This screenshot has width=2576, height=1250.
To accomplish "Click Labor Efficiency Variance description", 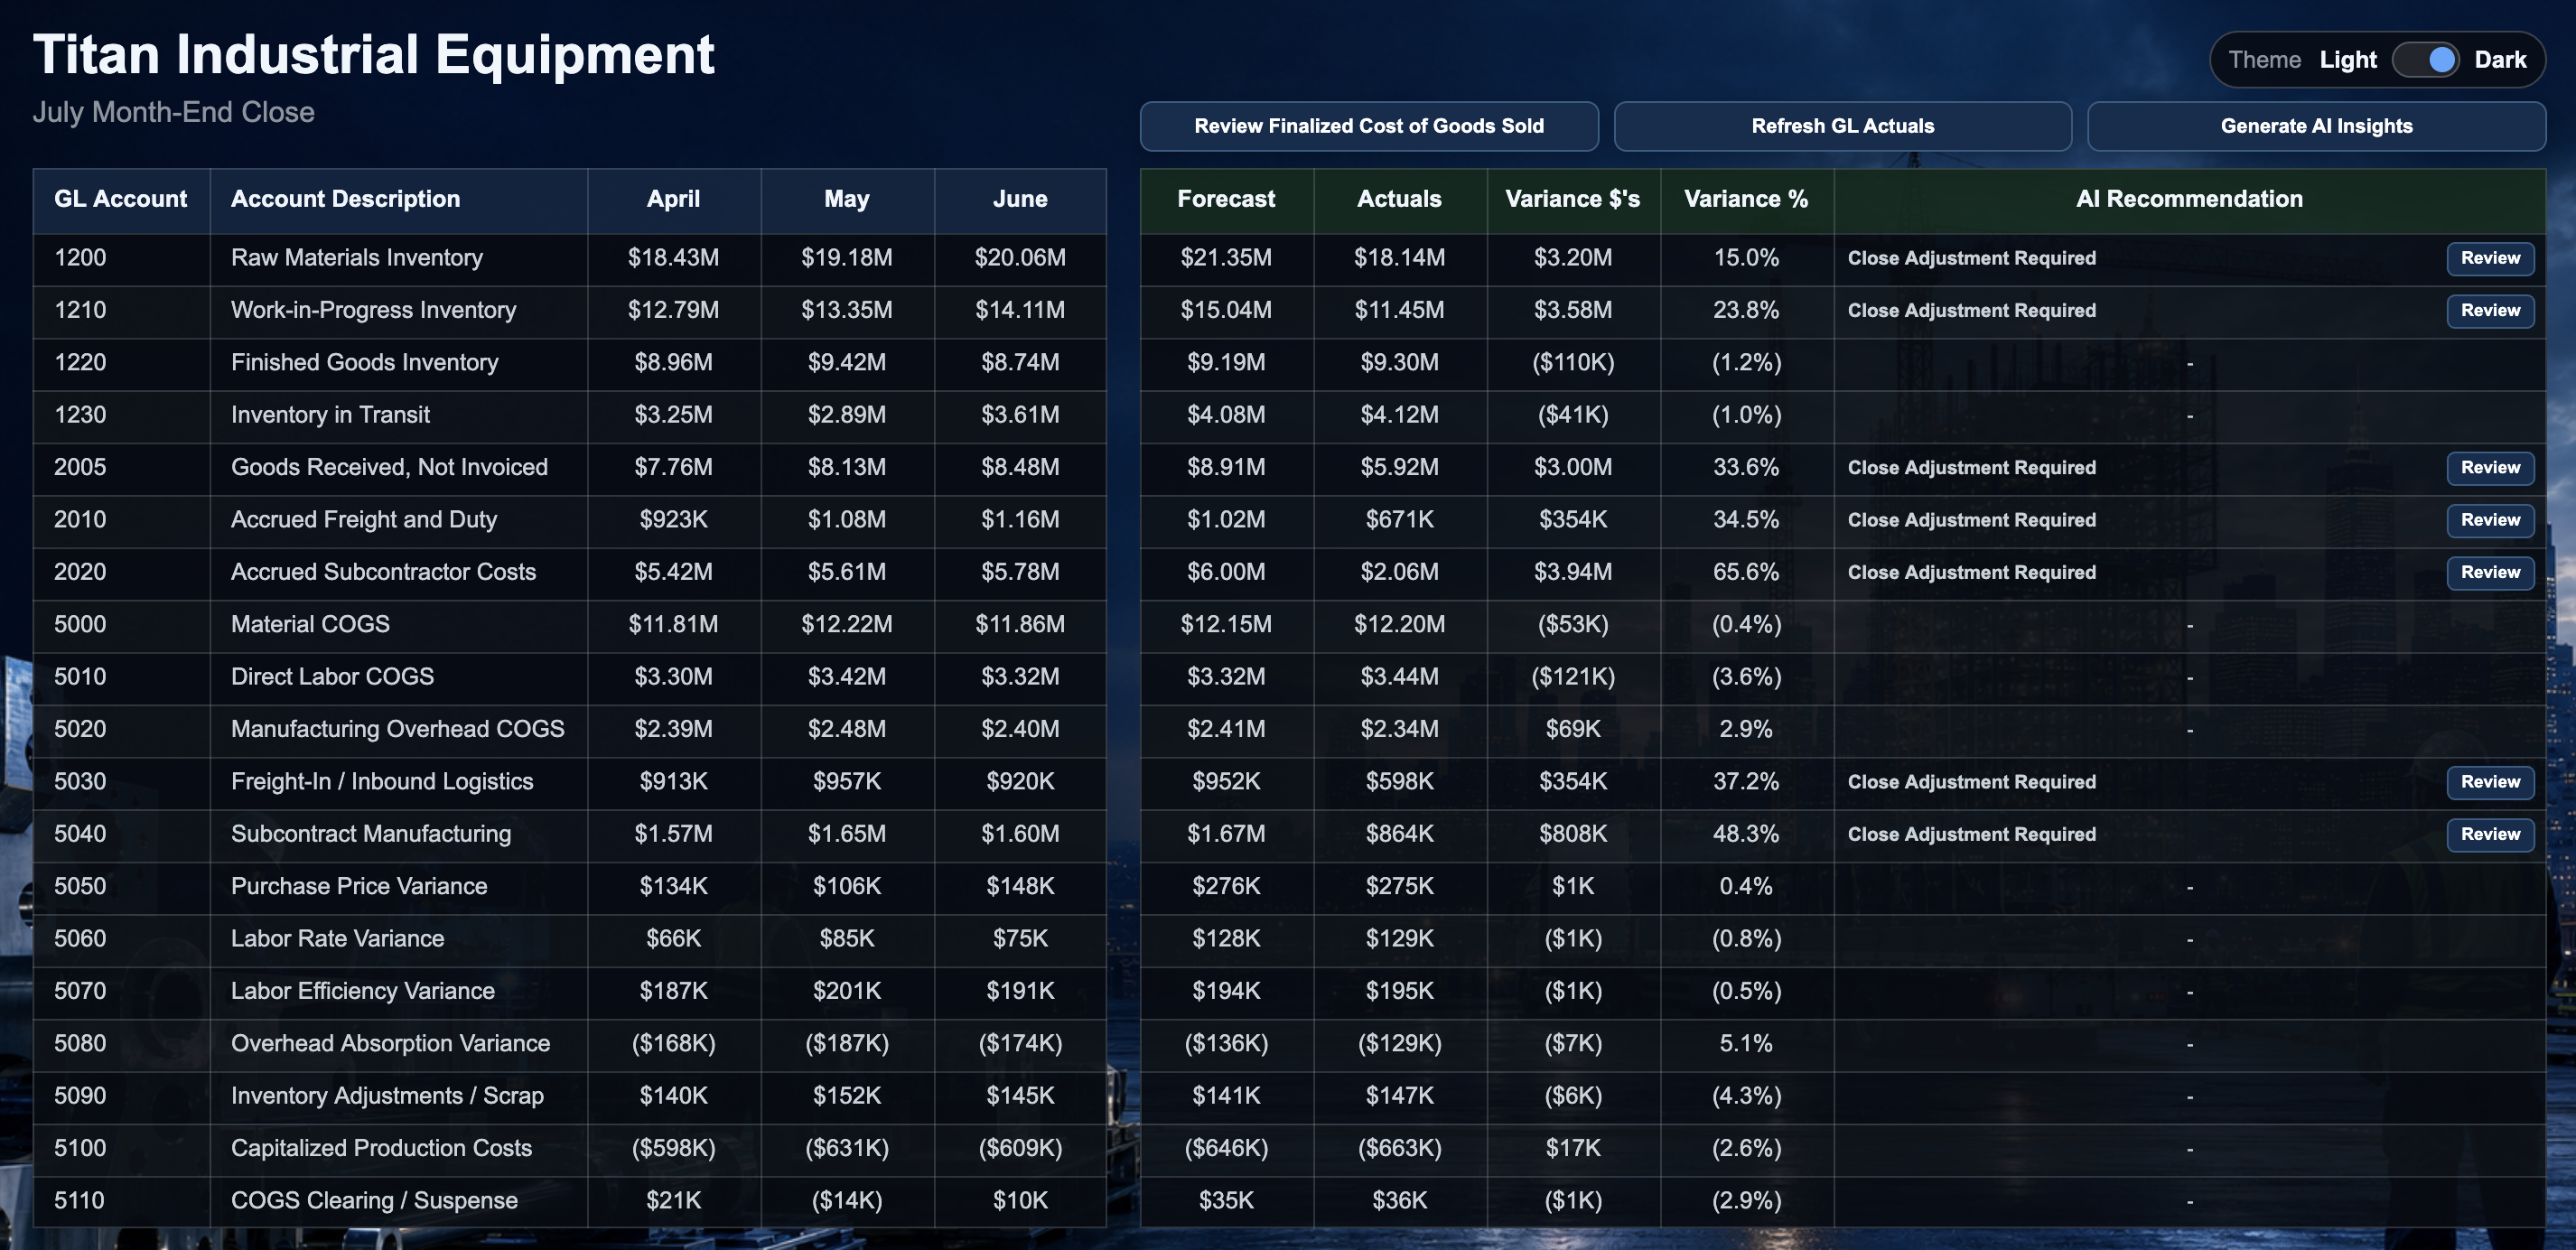I will pos(363,991).
